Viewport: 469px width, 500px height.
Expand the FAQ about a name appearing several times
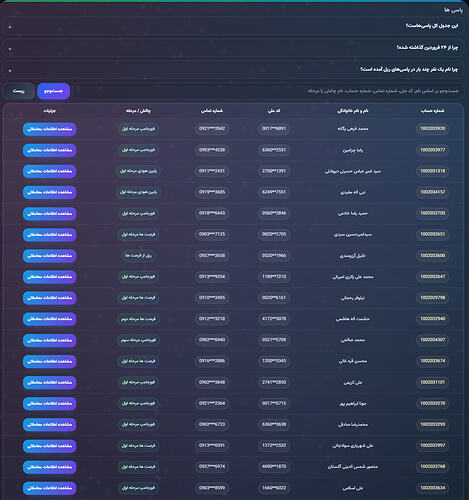pyautogui.click(x=233, y=69)
